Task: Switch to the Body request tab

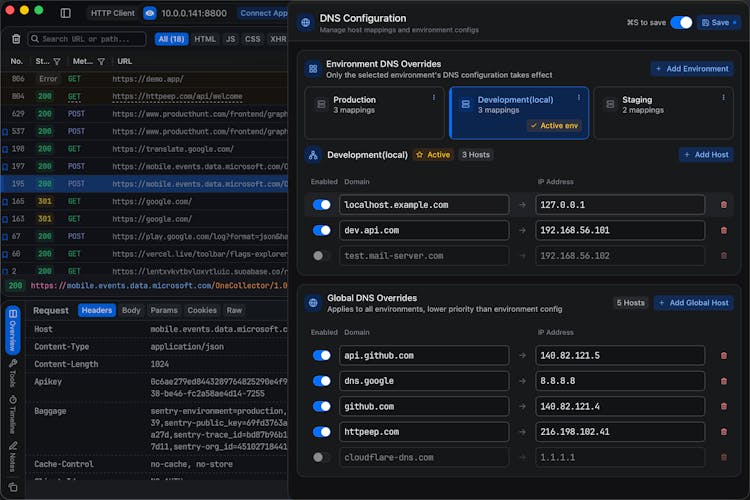Action: click(131, 311)
